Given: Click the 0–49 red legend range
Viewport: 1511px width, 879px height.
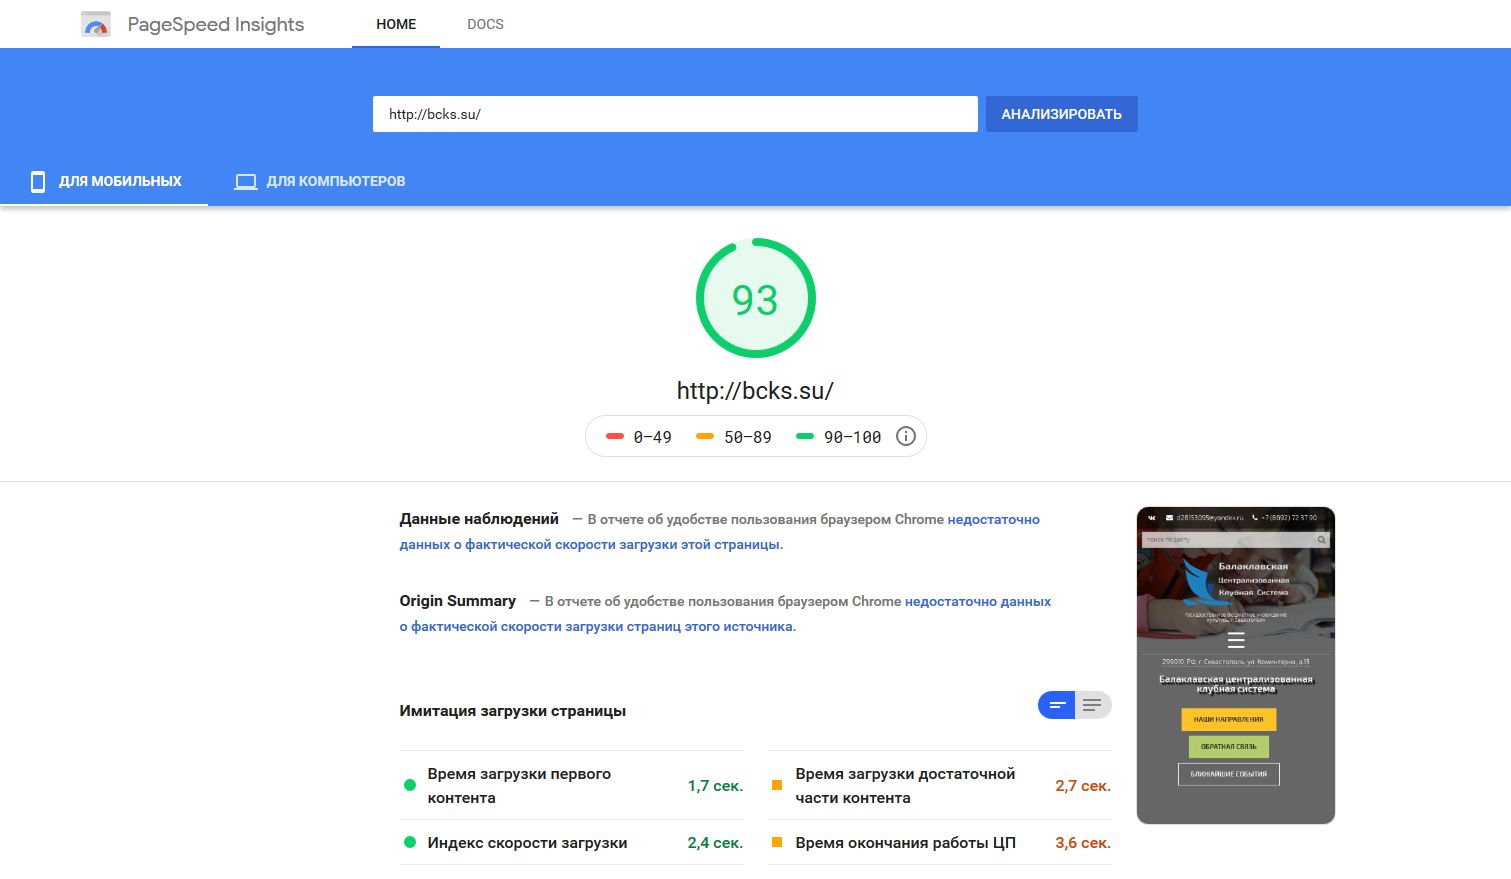Looking at the screenshot, I should coord(639,437).
